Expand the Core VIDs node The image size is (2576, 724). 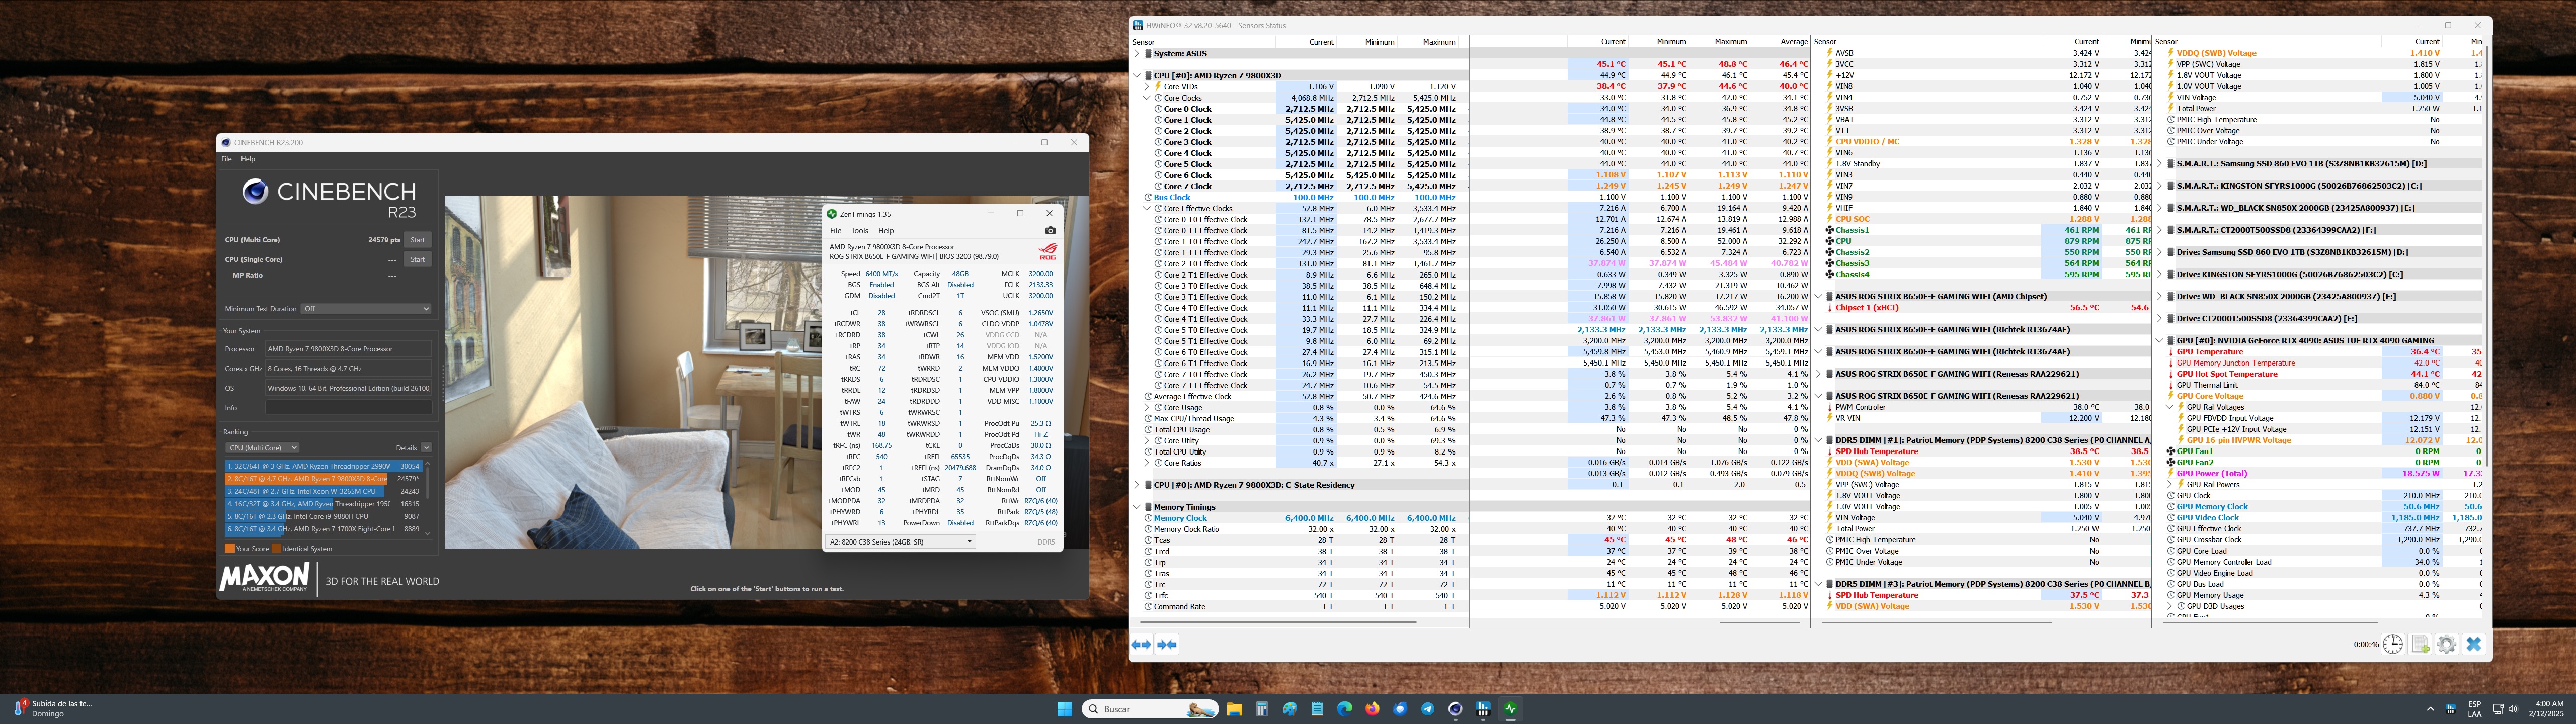pyautogui.click(x=1147, y=87)
